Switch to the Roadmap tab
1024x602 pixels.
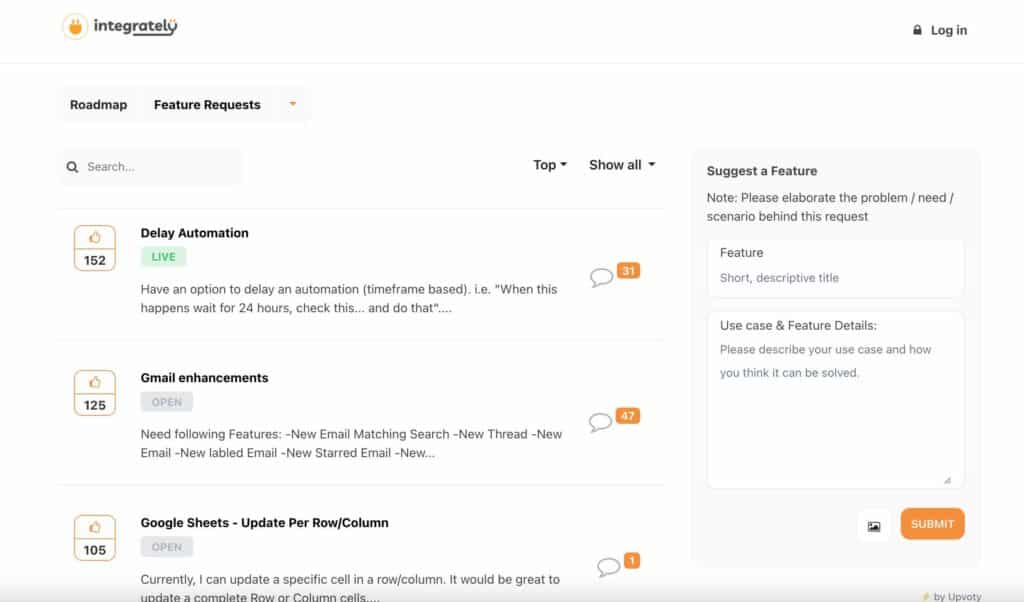[x=98, y=105]
